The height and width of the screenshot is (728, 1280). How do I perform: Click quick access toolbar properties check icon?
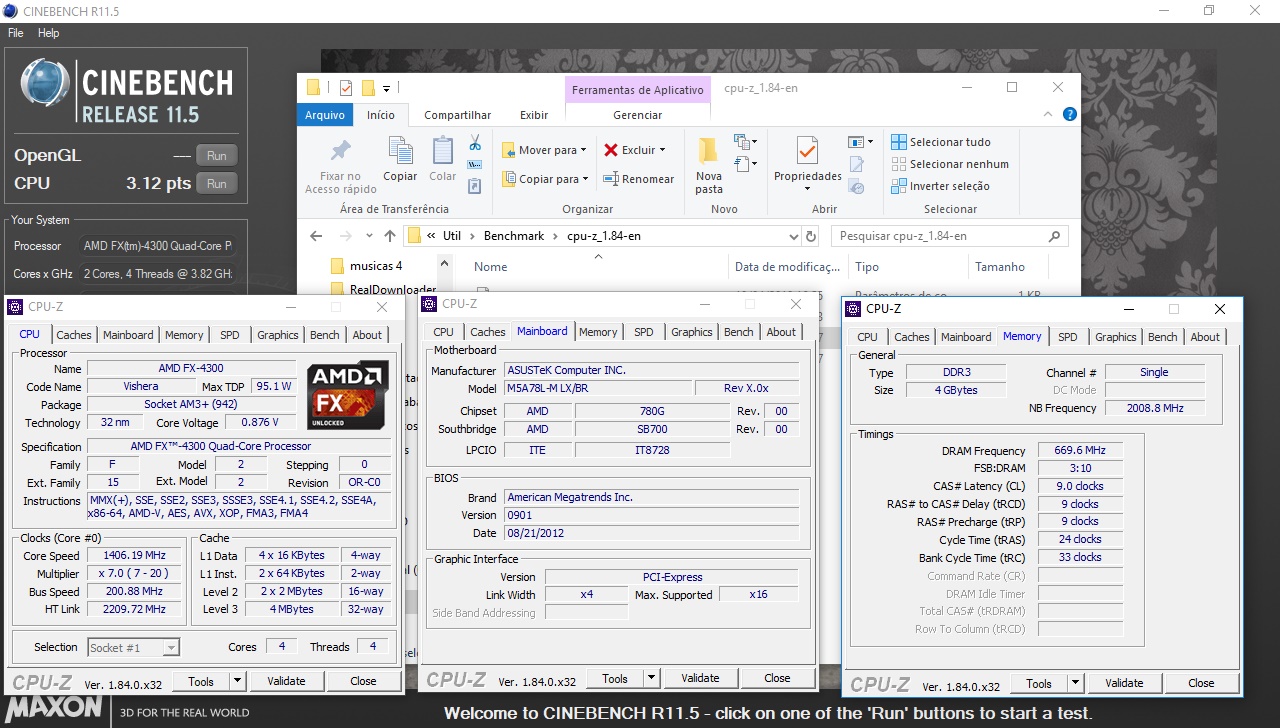[x=346, y=88]
